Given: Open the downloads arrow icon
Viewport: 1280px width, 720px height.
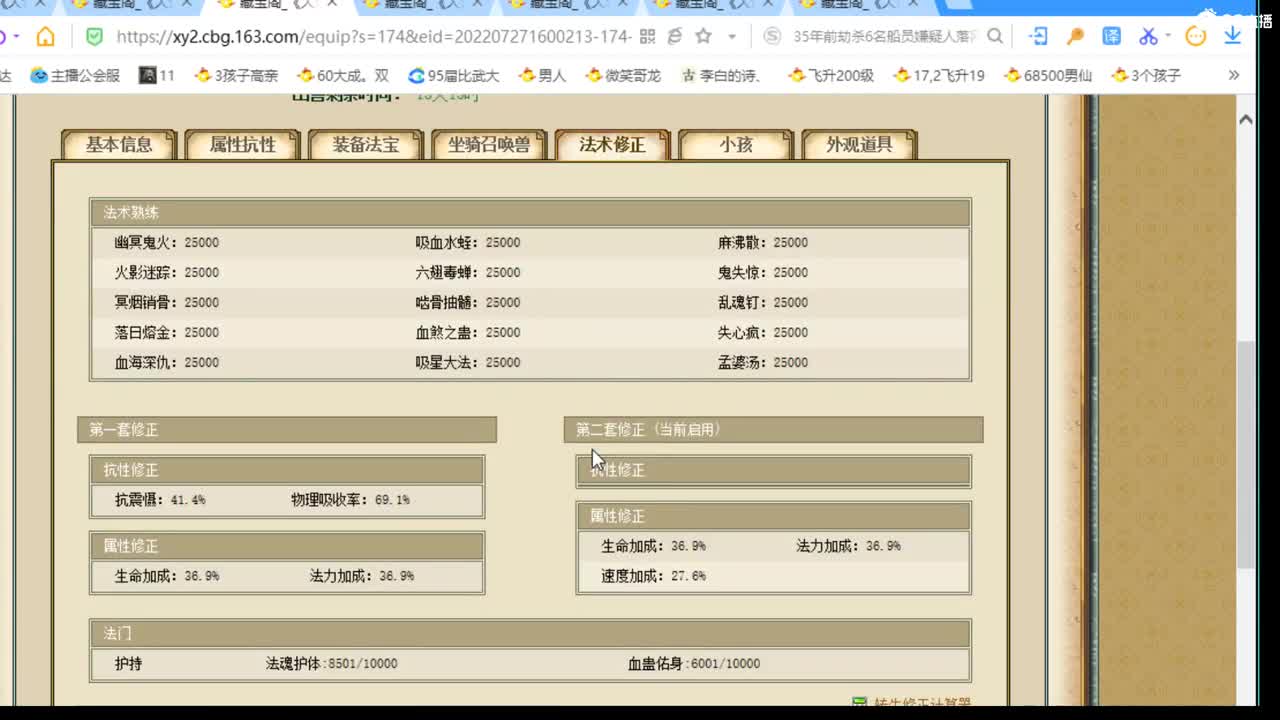Looking at the screenshot, I should point(1233,37).
